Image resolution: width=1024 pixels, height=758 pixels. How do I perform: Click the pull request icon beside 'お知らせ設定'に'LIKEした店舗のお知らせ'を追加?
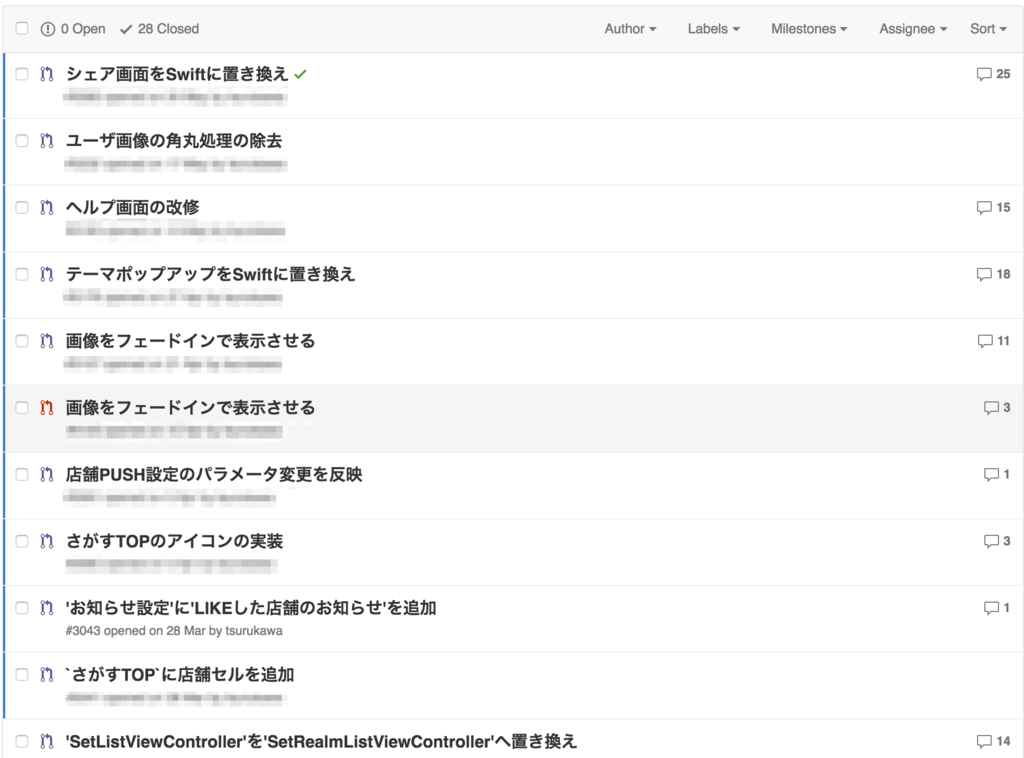[x=46, y=608]
